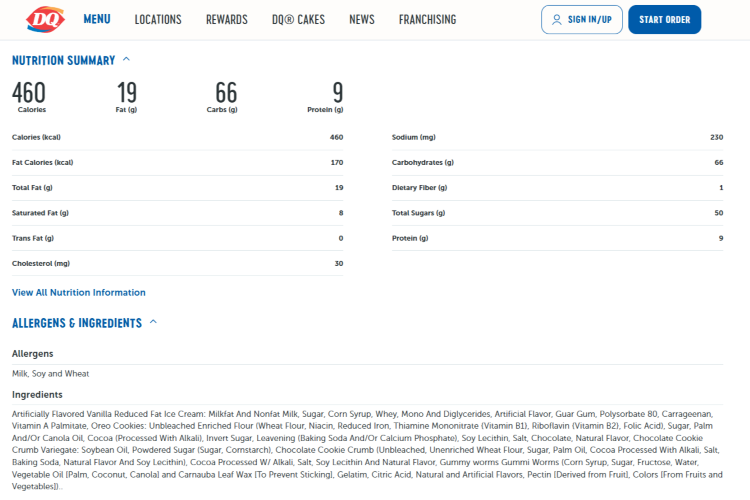Select the large 66 Carbs (g) figure
The image size is (750, 500).
(x=226, y=92)
